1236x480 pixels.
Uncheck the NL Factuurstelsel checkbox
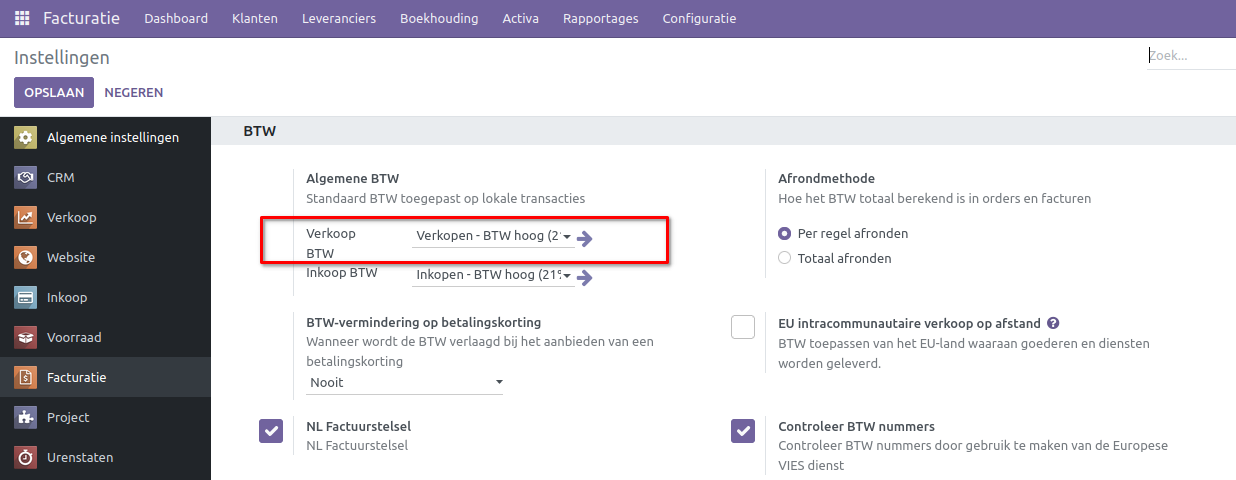point(271,430)
